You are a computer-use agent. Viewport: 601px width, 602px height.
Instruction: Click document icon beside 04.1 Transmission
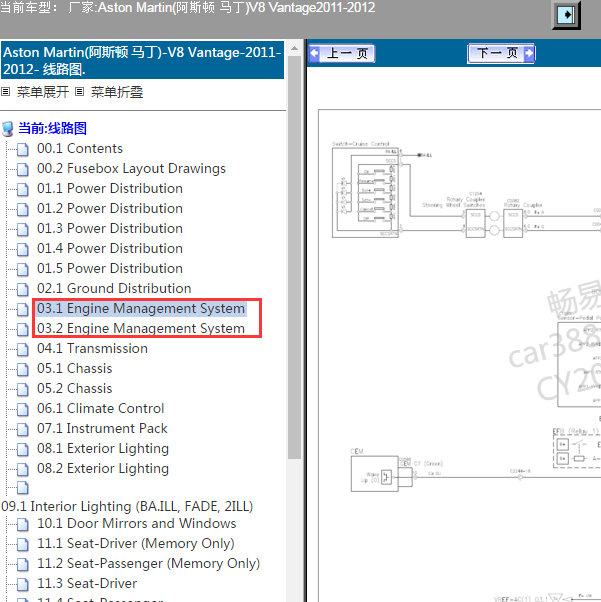(23, 349)
